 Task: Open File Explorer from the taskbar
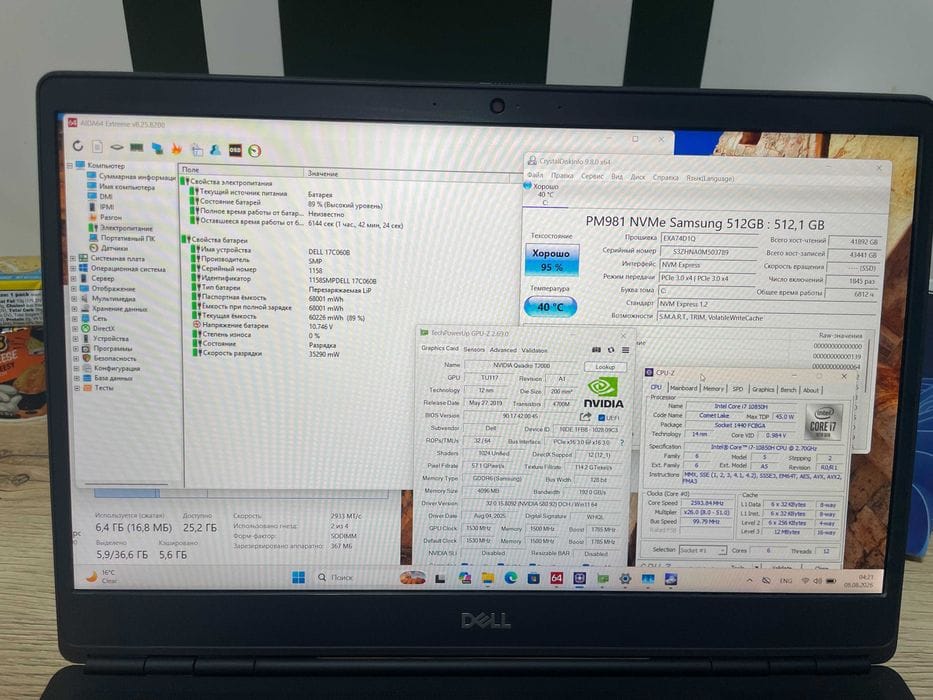tap(487, 578)
